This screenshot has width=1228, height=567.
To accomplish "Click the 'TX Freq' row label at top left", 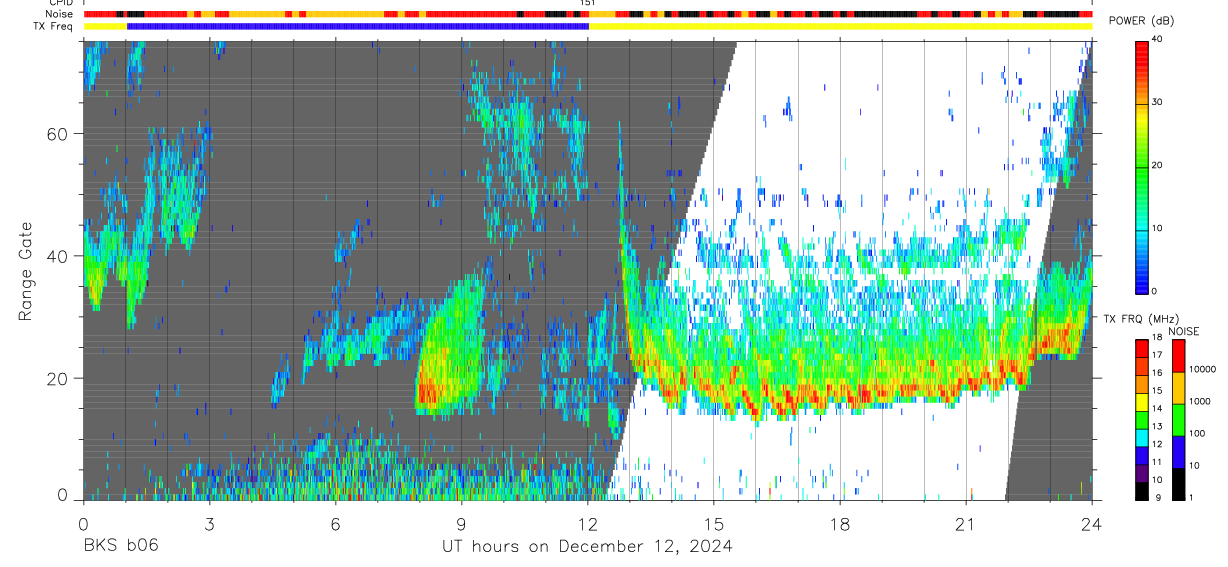I will point(55,26).
